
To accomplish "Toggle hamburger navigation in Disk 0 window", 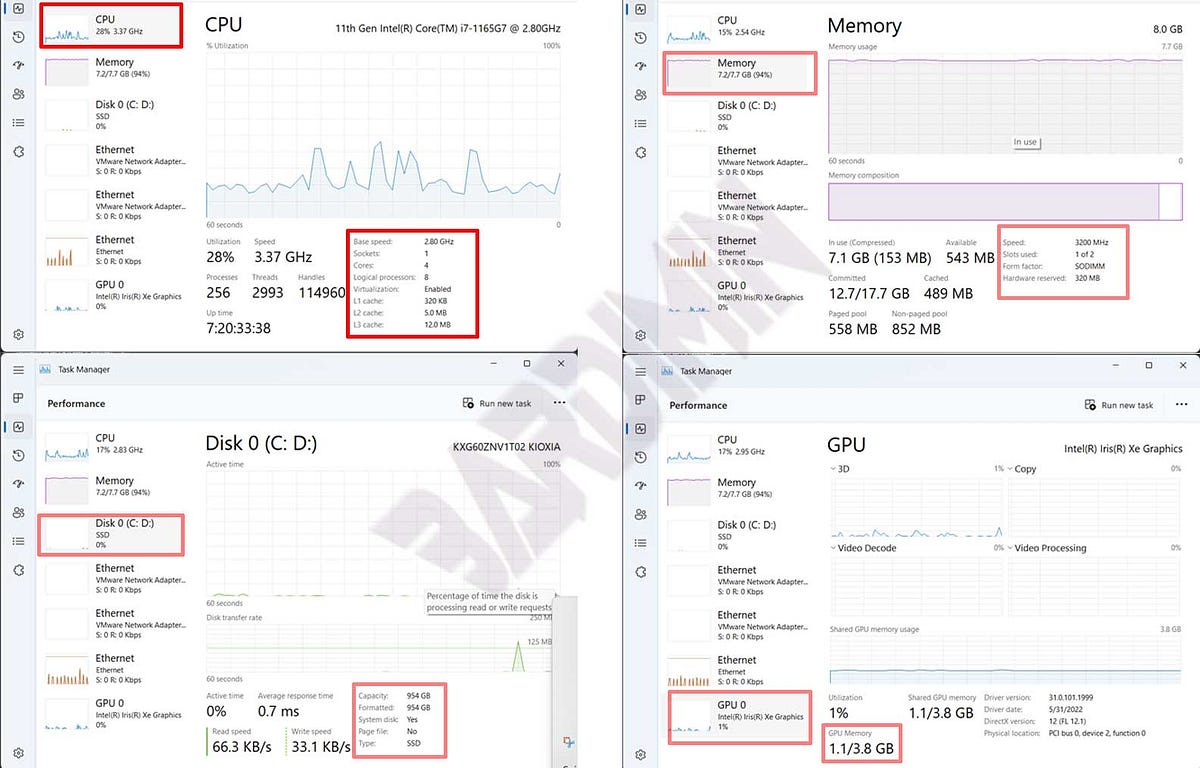I will coord(18,369).
